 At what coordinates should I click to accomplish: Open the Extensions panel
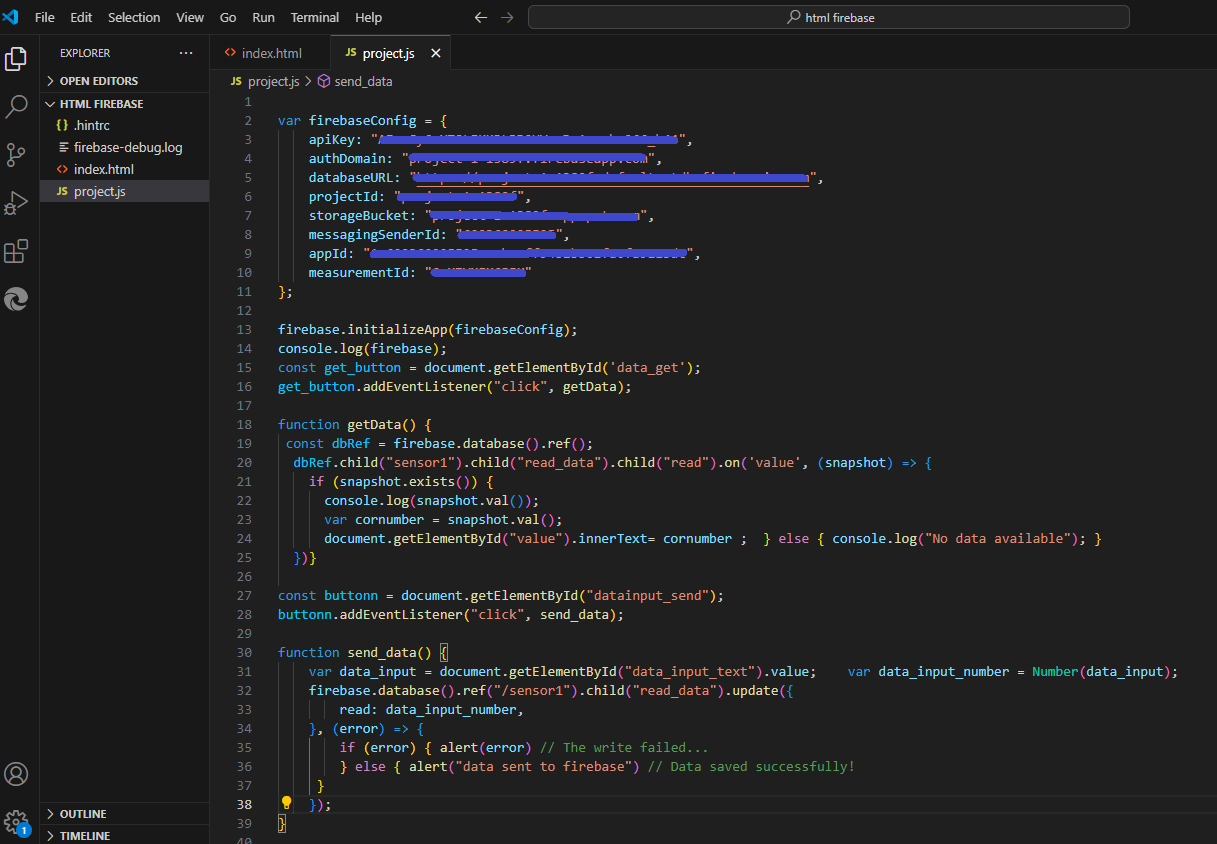tap(16, 251)
